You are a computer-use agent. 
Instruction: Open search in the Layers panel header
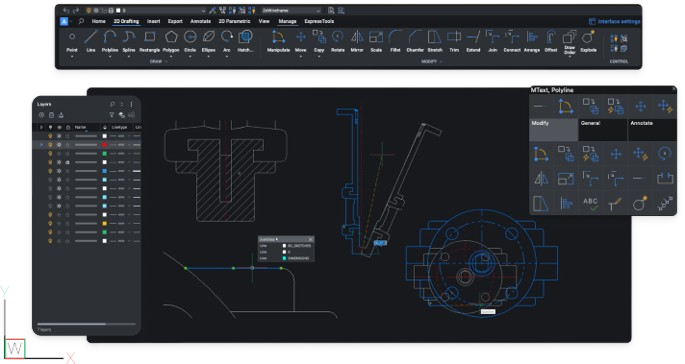point(112,104)
